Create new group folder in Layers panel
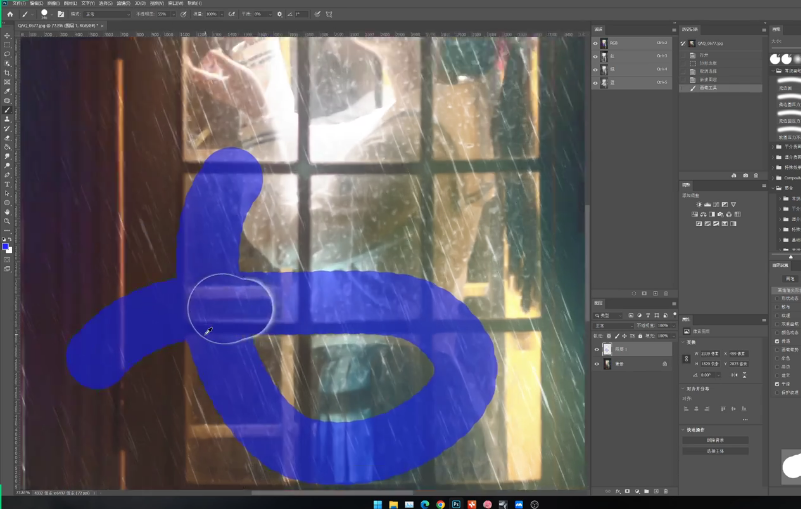 647,491
